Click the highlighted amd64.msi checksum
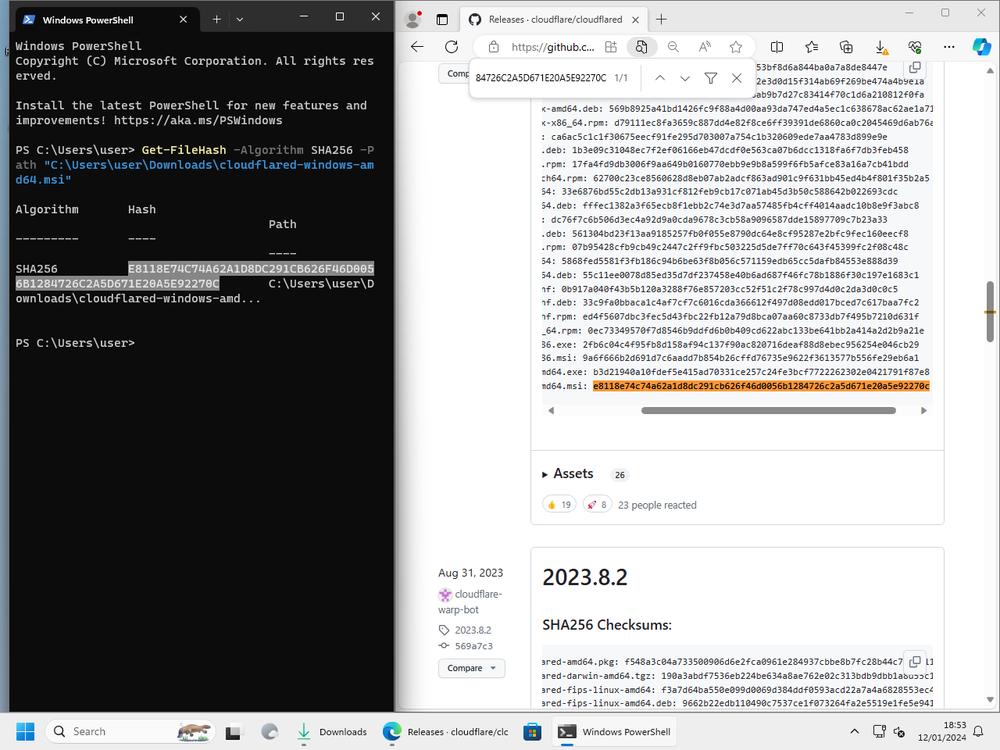 point(761,386)
